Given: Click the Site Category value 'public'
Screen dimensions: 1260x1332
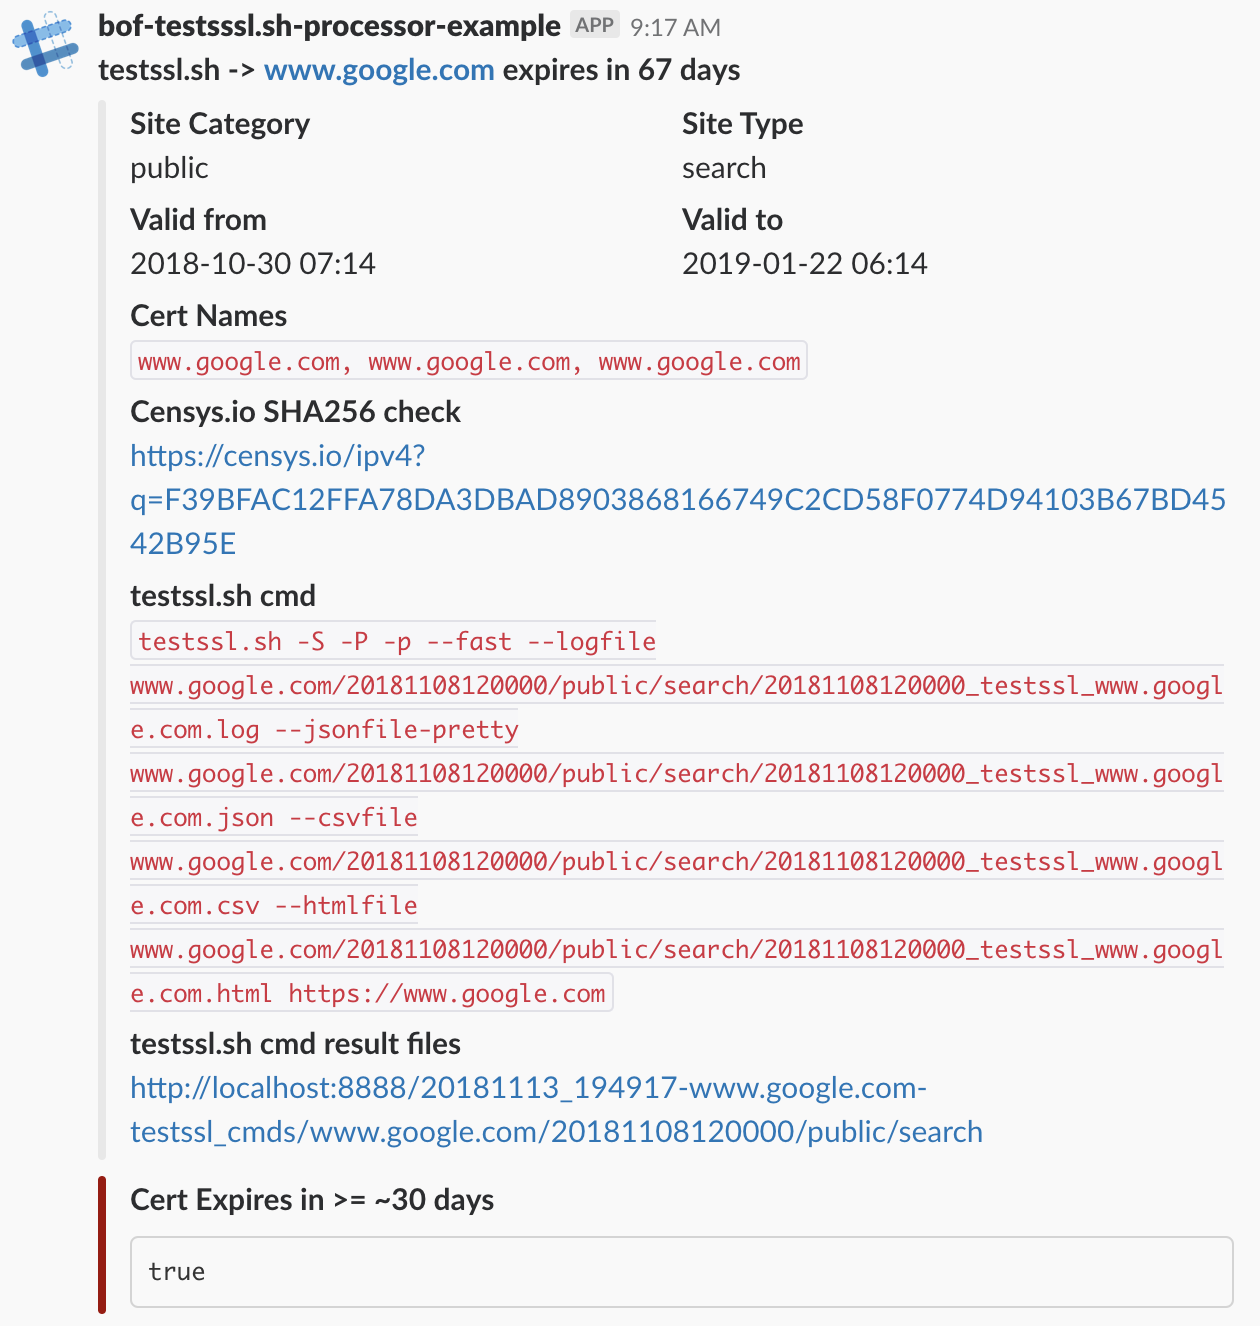Looking at the screenshot, I should pyautogui.click(x=169, y=168).
